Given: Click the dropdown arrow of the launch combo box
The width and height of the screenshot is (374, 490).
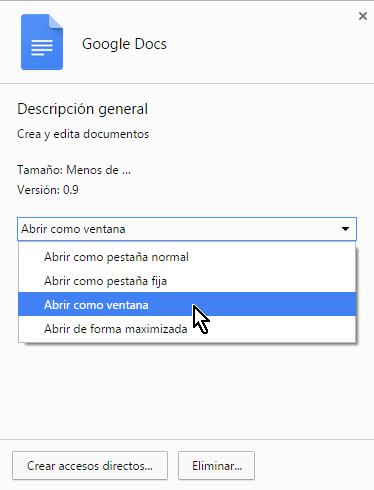Looking at the screenshot, I should click(345, 229).
